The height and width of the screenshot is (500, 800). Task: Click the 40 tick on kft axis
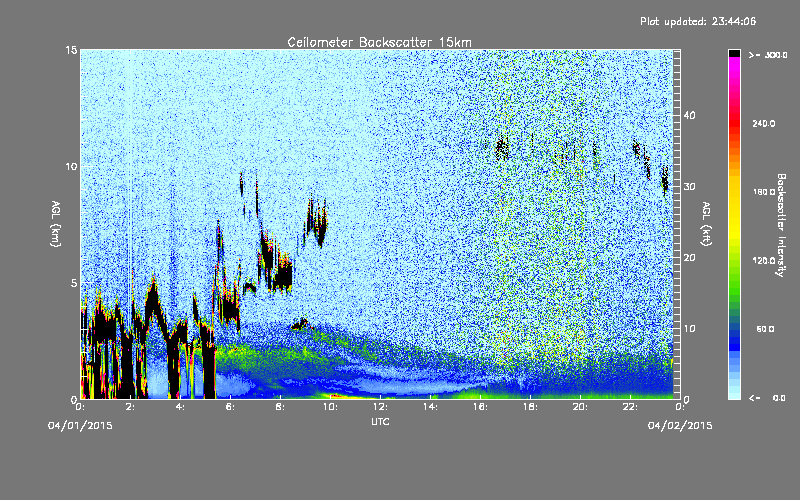[x=689, y=115]
